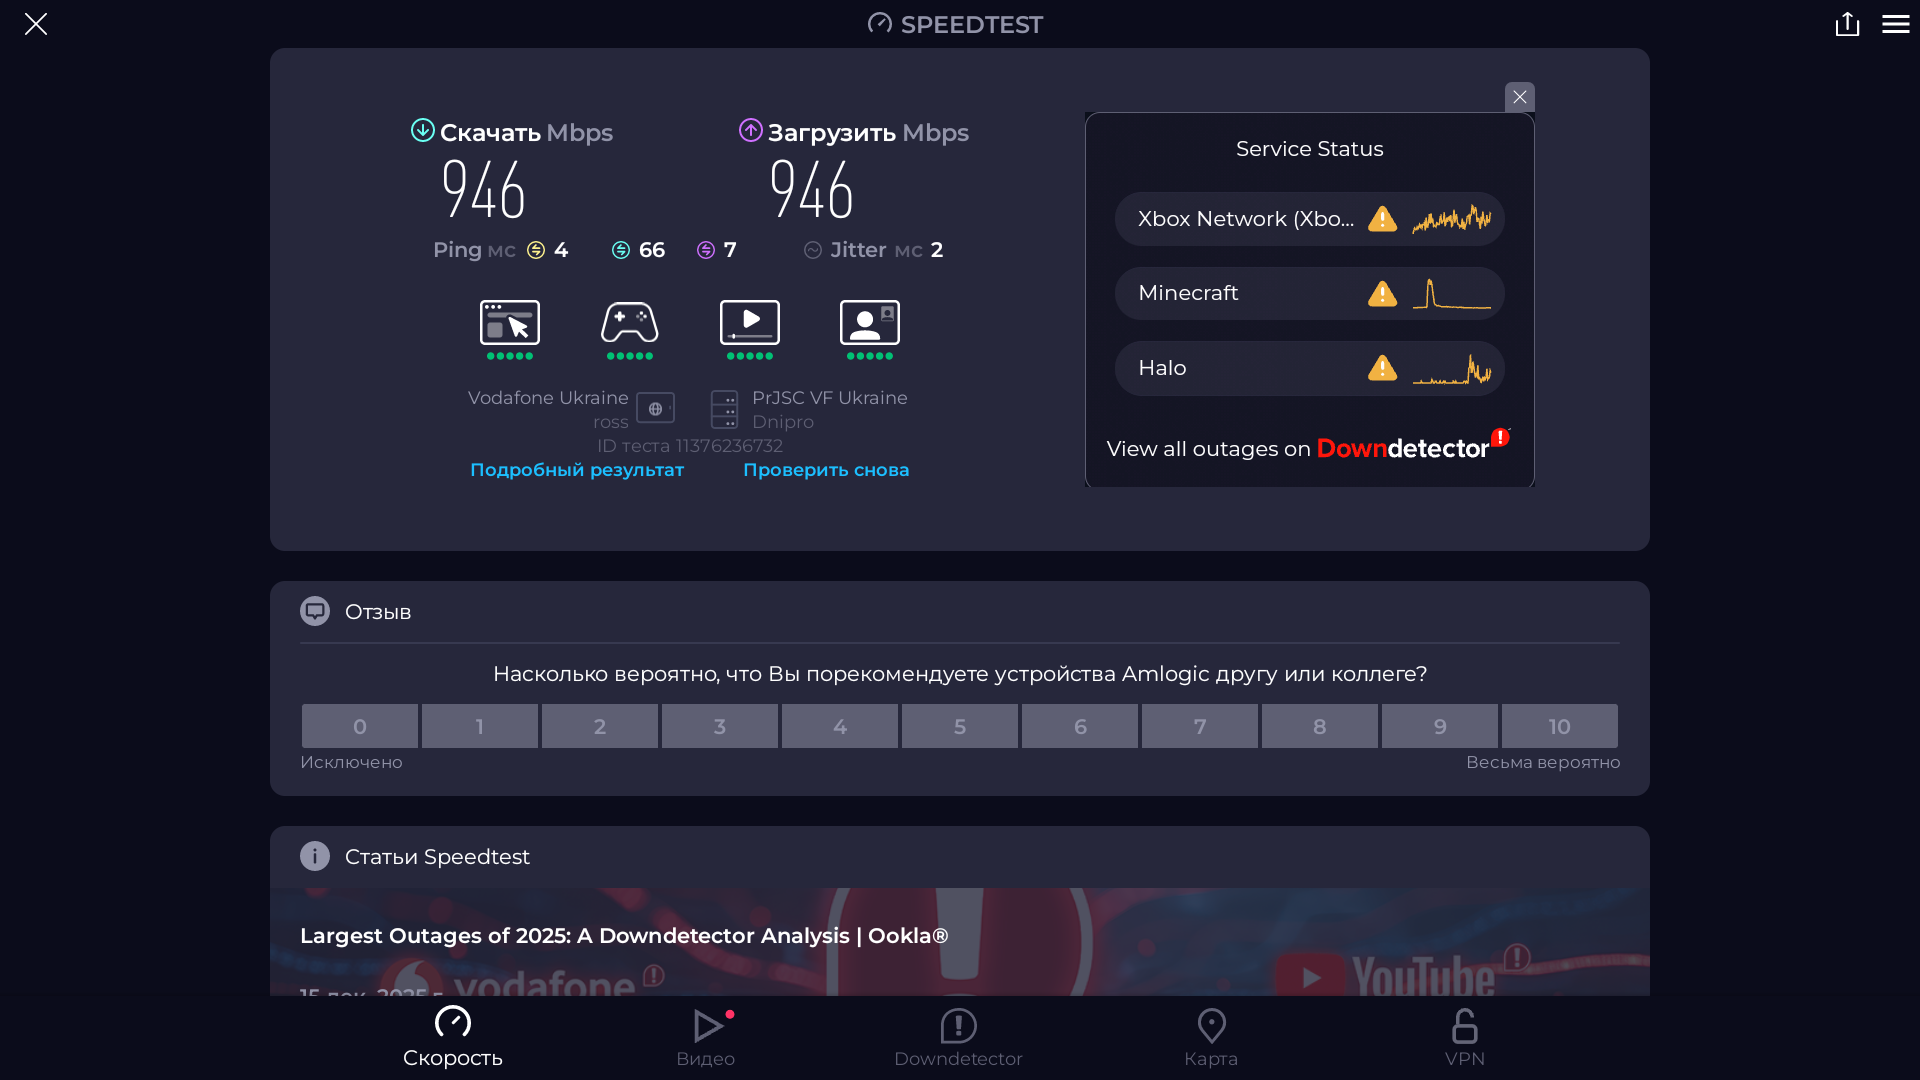This screenshot has height=1080, width=1920.
Task: Open the hamburger menu
Action: pyautogui.click(x=1895, y=24)
